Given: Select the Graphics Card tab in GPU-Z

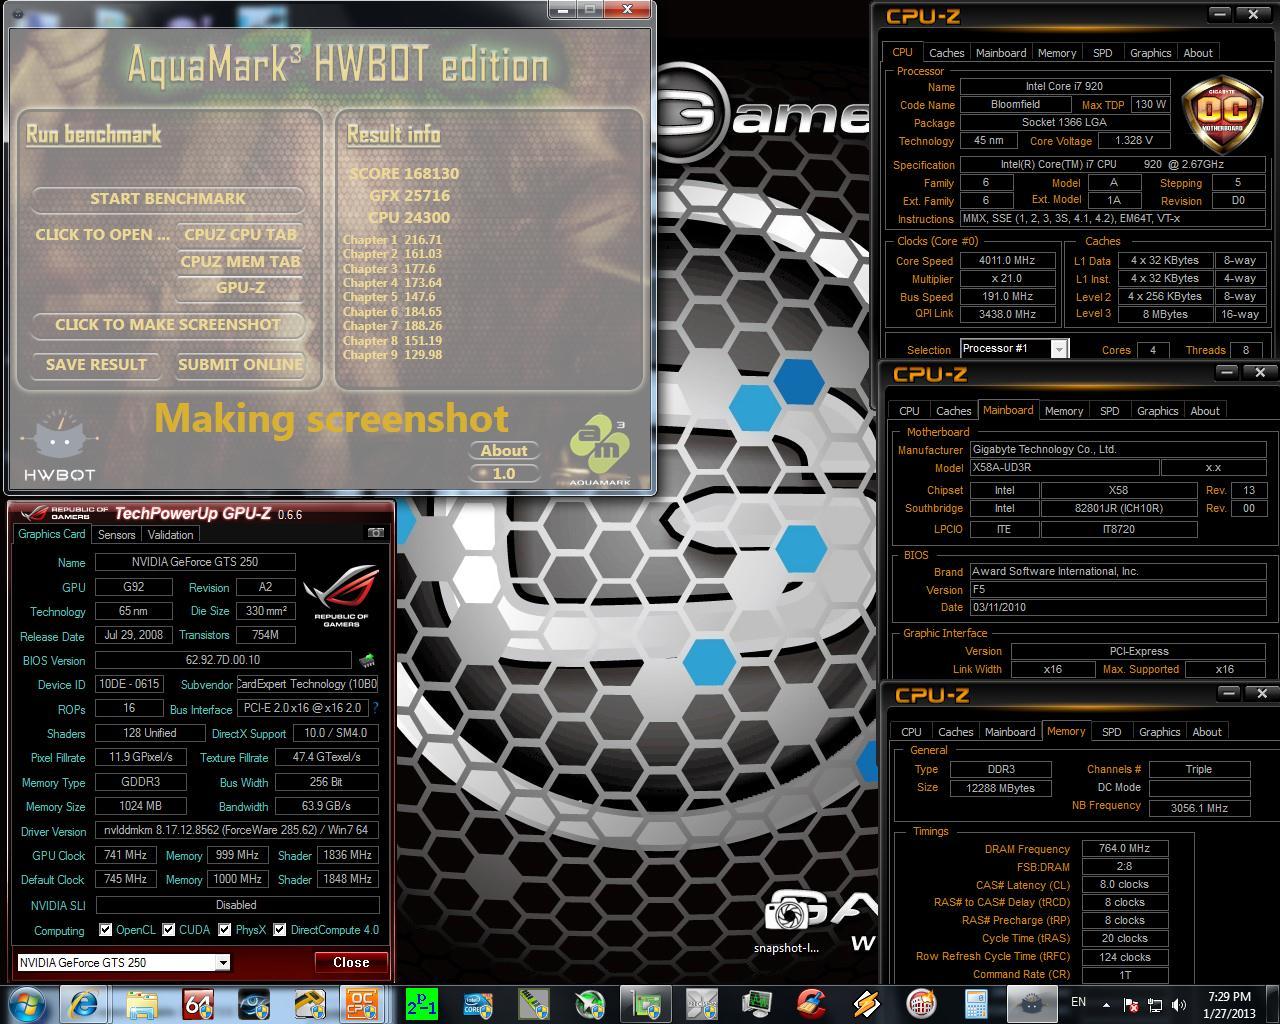Looking at the screenshot, I should 52,534.
